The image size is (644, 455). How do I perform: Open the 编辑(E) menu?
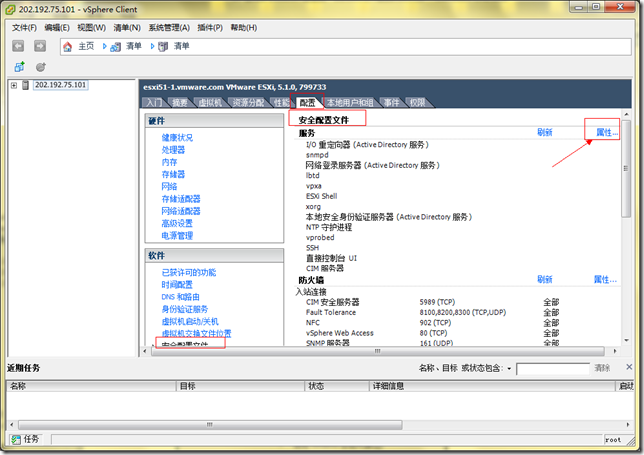coord(57,28)
